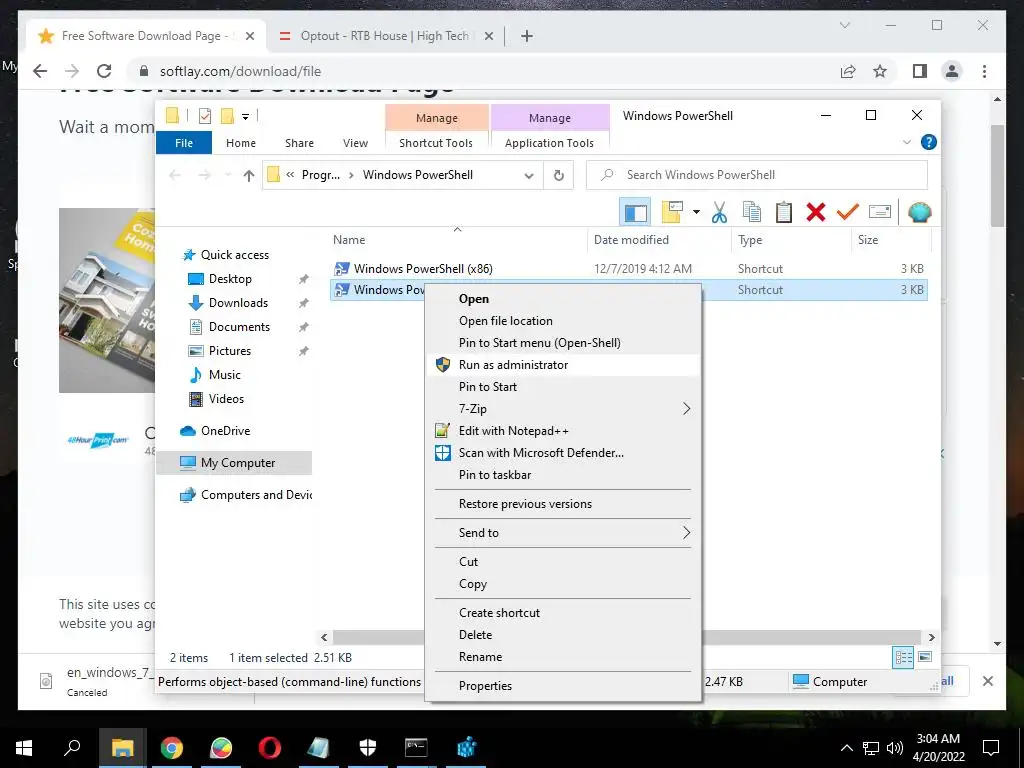Click the Up one level arrow in Explorer
This screenshot has height=768, width=1024.
[248, 175]
